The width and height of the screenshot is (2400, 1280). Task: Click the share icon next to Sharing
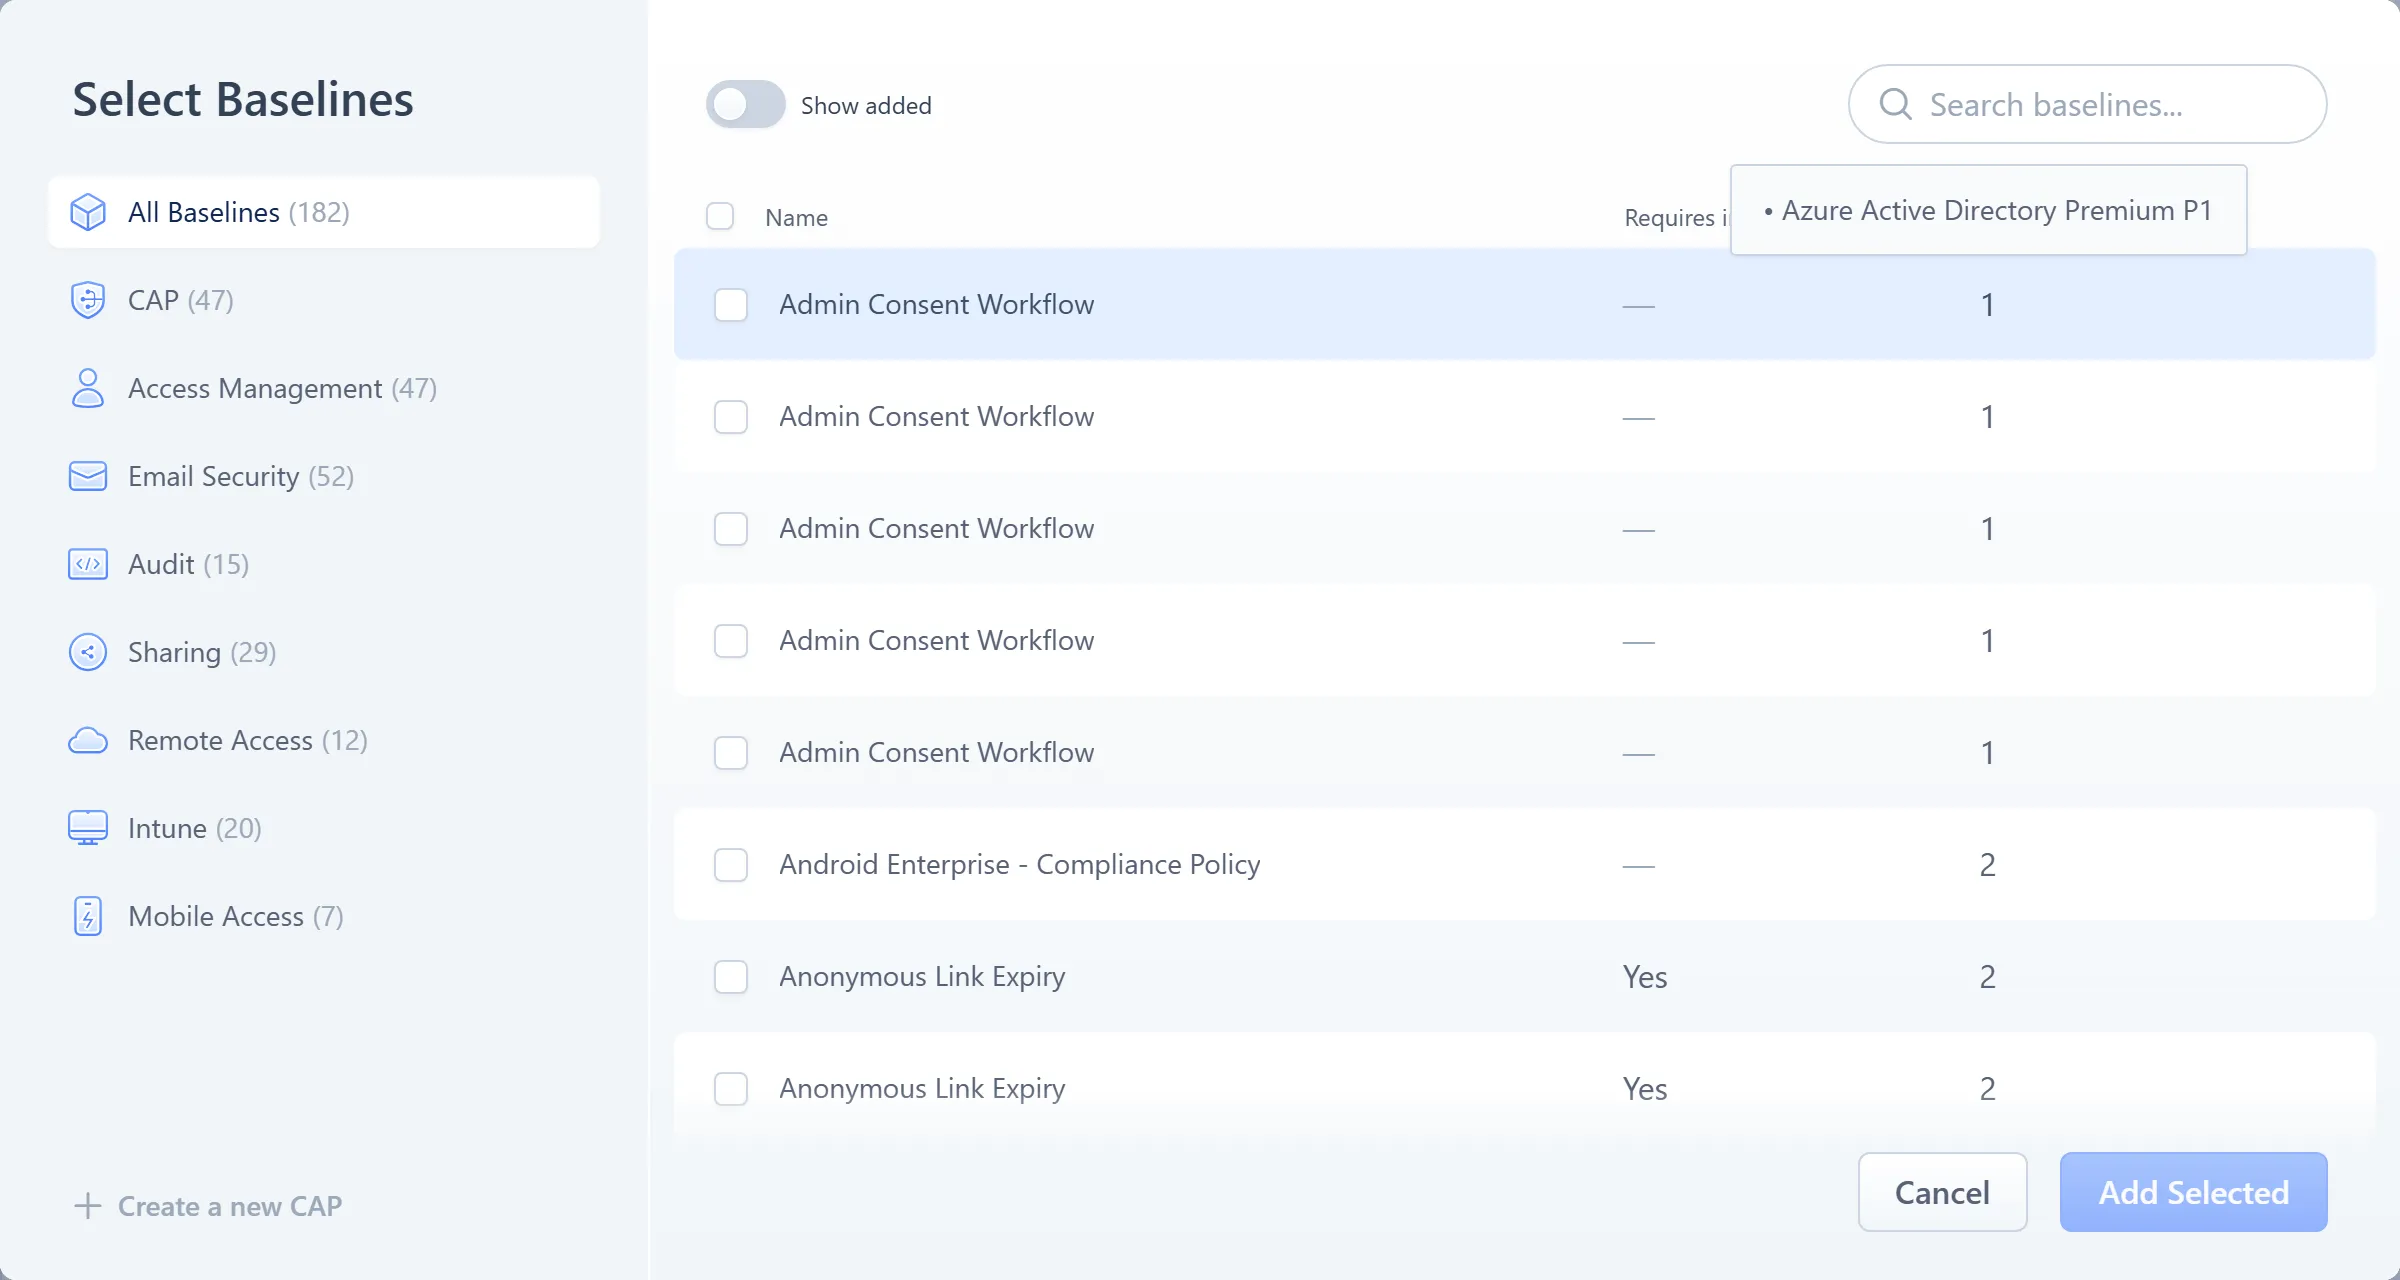click(x=88, y=652)
